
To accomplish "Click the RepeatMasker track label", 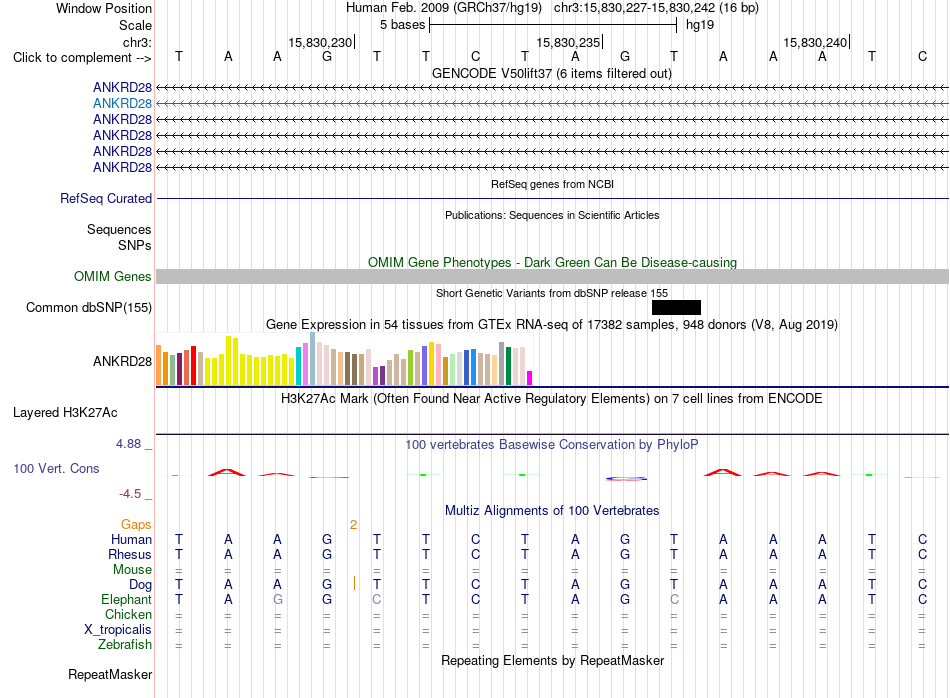I will click(x=110, y=674).
